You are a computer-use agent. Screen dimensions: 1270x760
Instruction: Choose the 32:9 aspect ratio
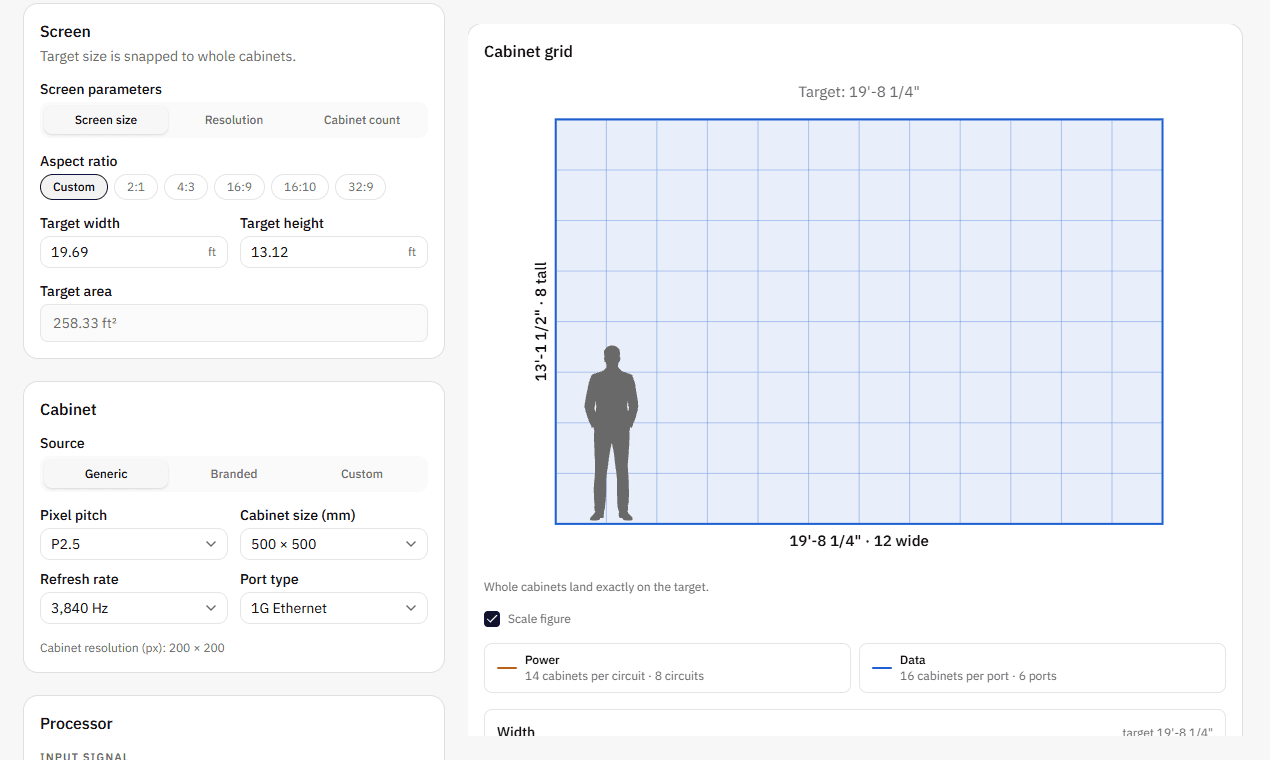coord(360,187)
